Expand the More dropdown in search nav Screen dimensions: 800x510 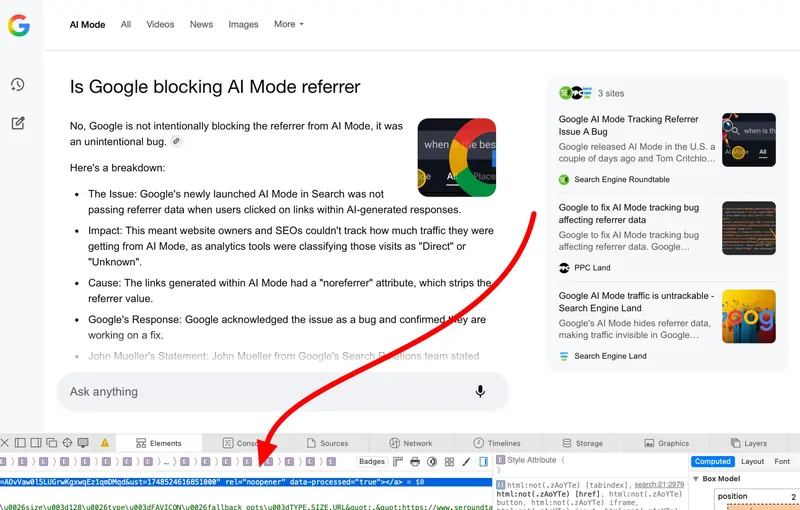(289, 24)
